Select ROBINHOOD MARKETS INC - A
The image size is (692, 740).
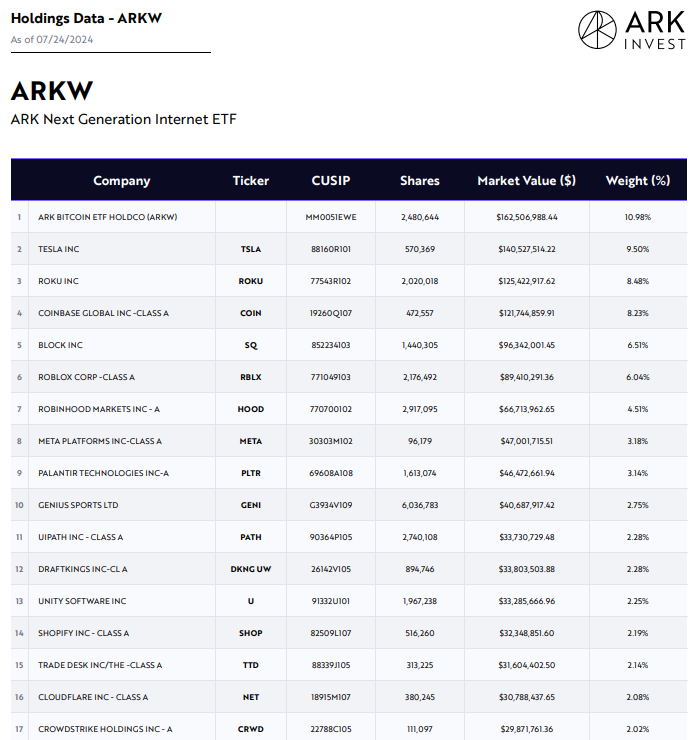pyautogui.click(x=99, y=409)
